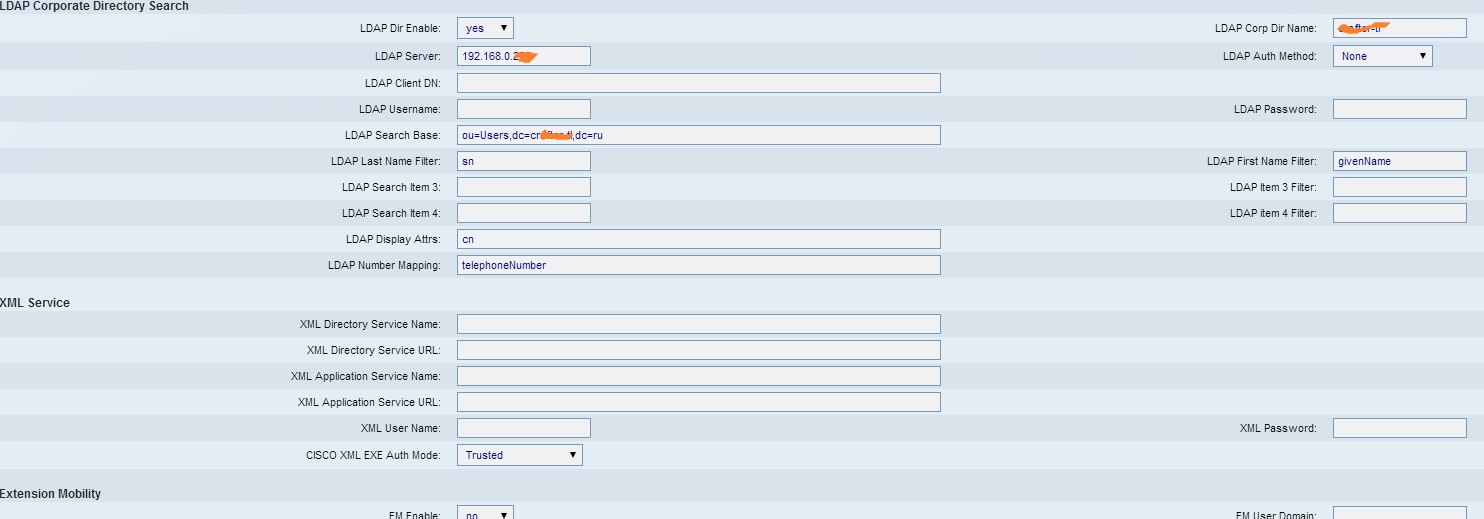Edit the LDAP Number Mapping field

click(x=698, y=265)
